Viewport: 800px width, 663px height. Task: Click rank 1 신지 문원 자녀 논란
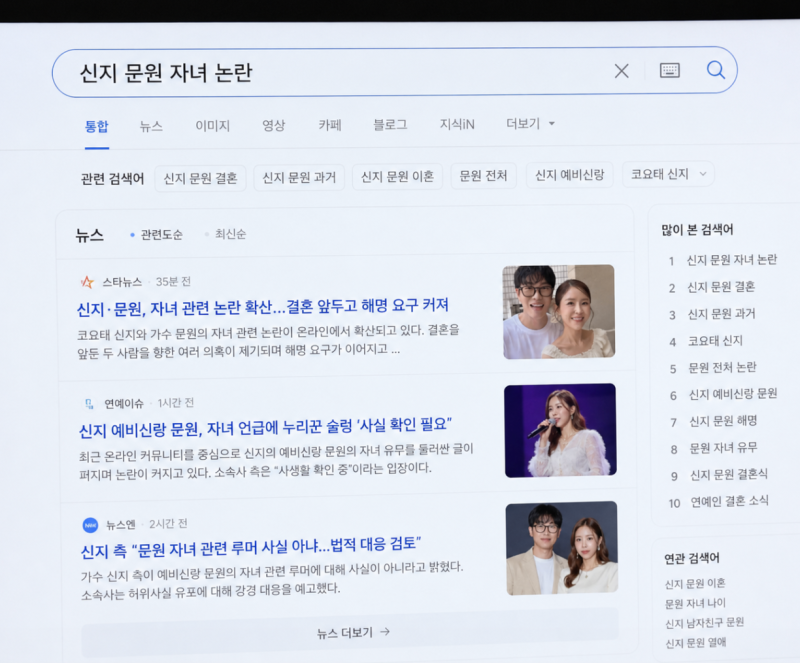point(732,260)
